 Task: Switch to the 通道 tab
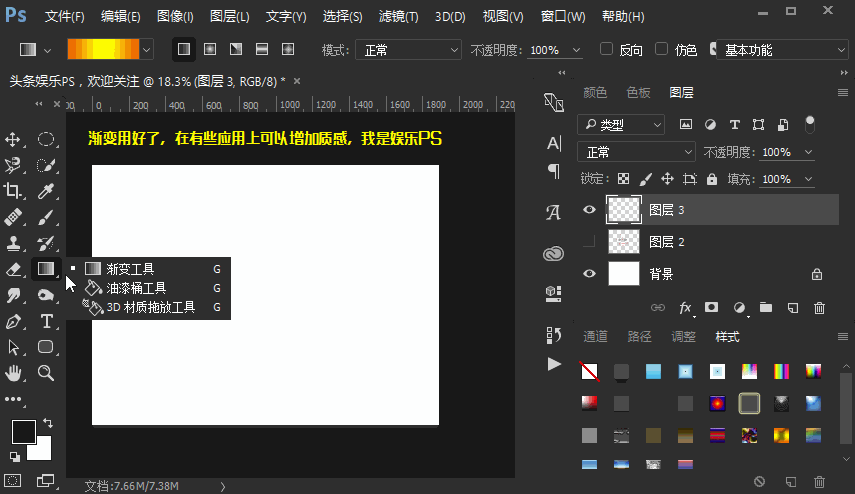click(595, 336)
